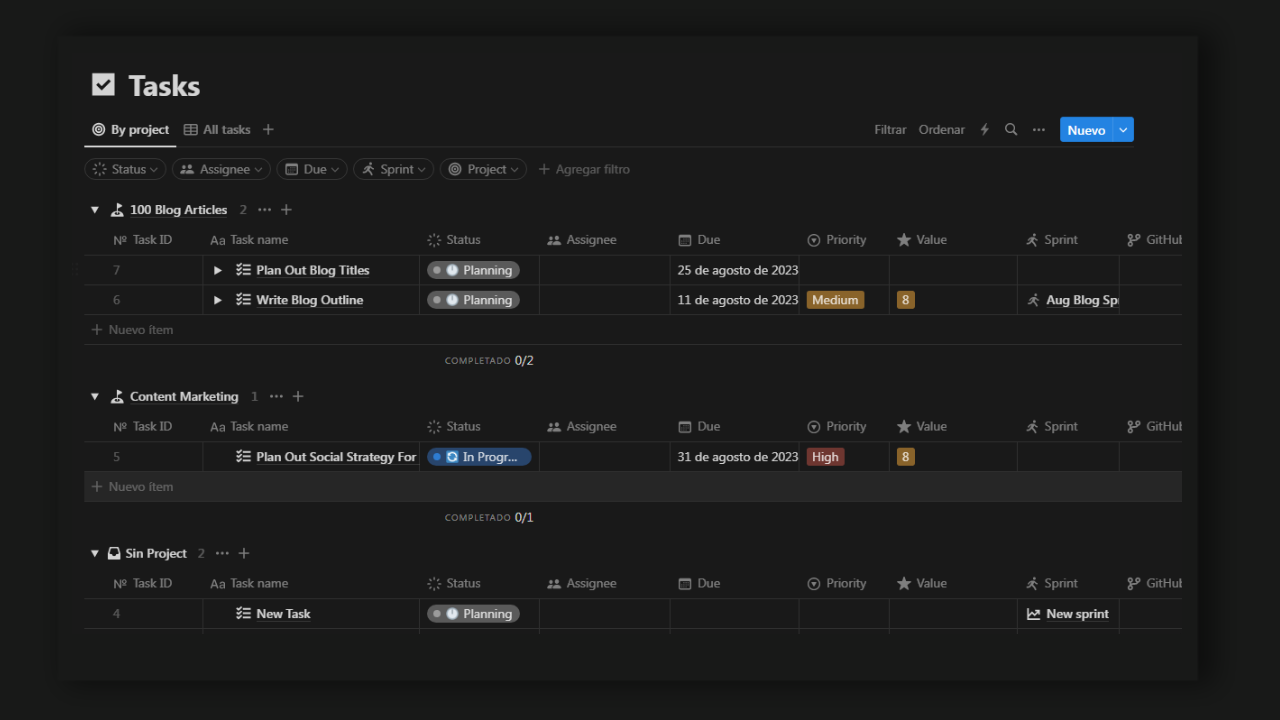
Task: Open the Due filter dropdown
Action: [x=312, y=169]
